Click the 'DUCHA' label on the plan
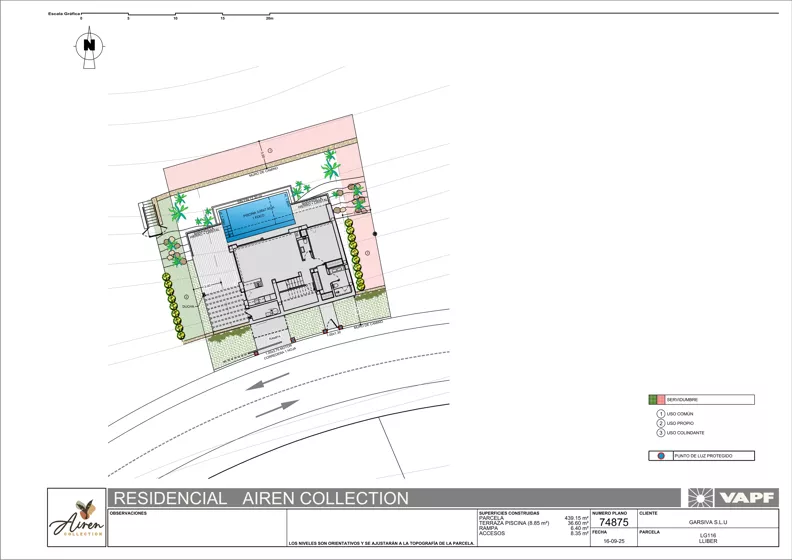Viewport: 792px width, 560px height. tap(188, 307)
